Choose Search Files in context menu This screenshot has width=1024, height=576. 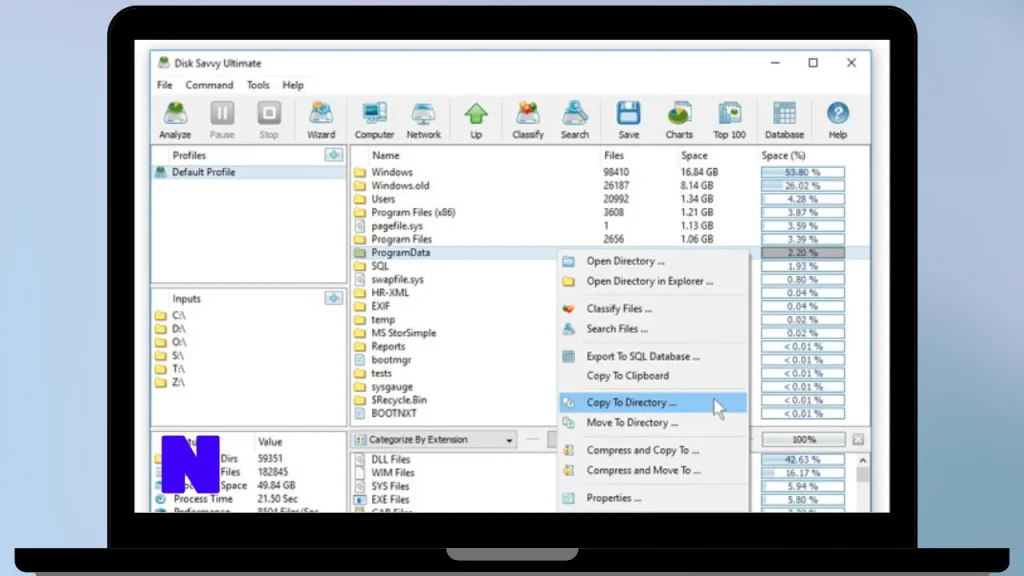[652, 328]
